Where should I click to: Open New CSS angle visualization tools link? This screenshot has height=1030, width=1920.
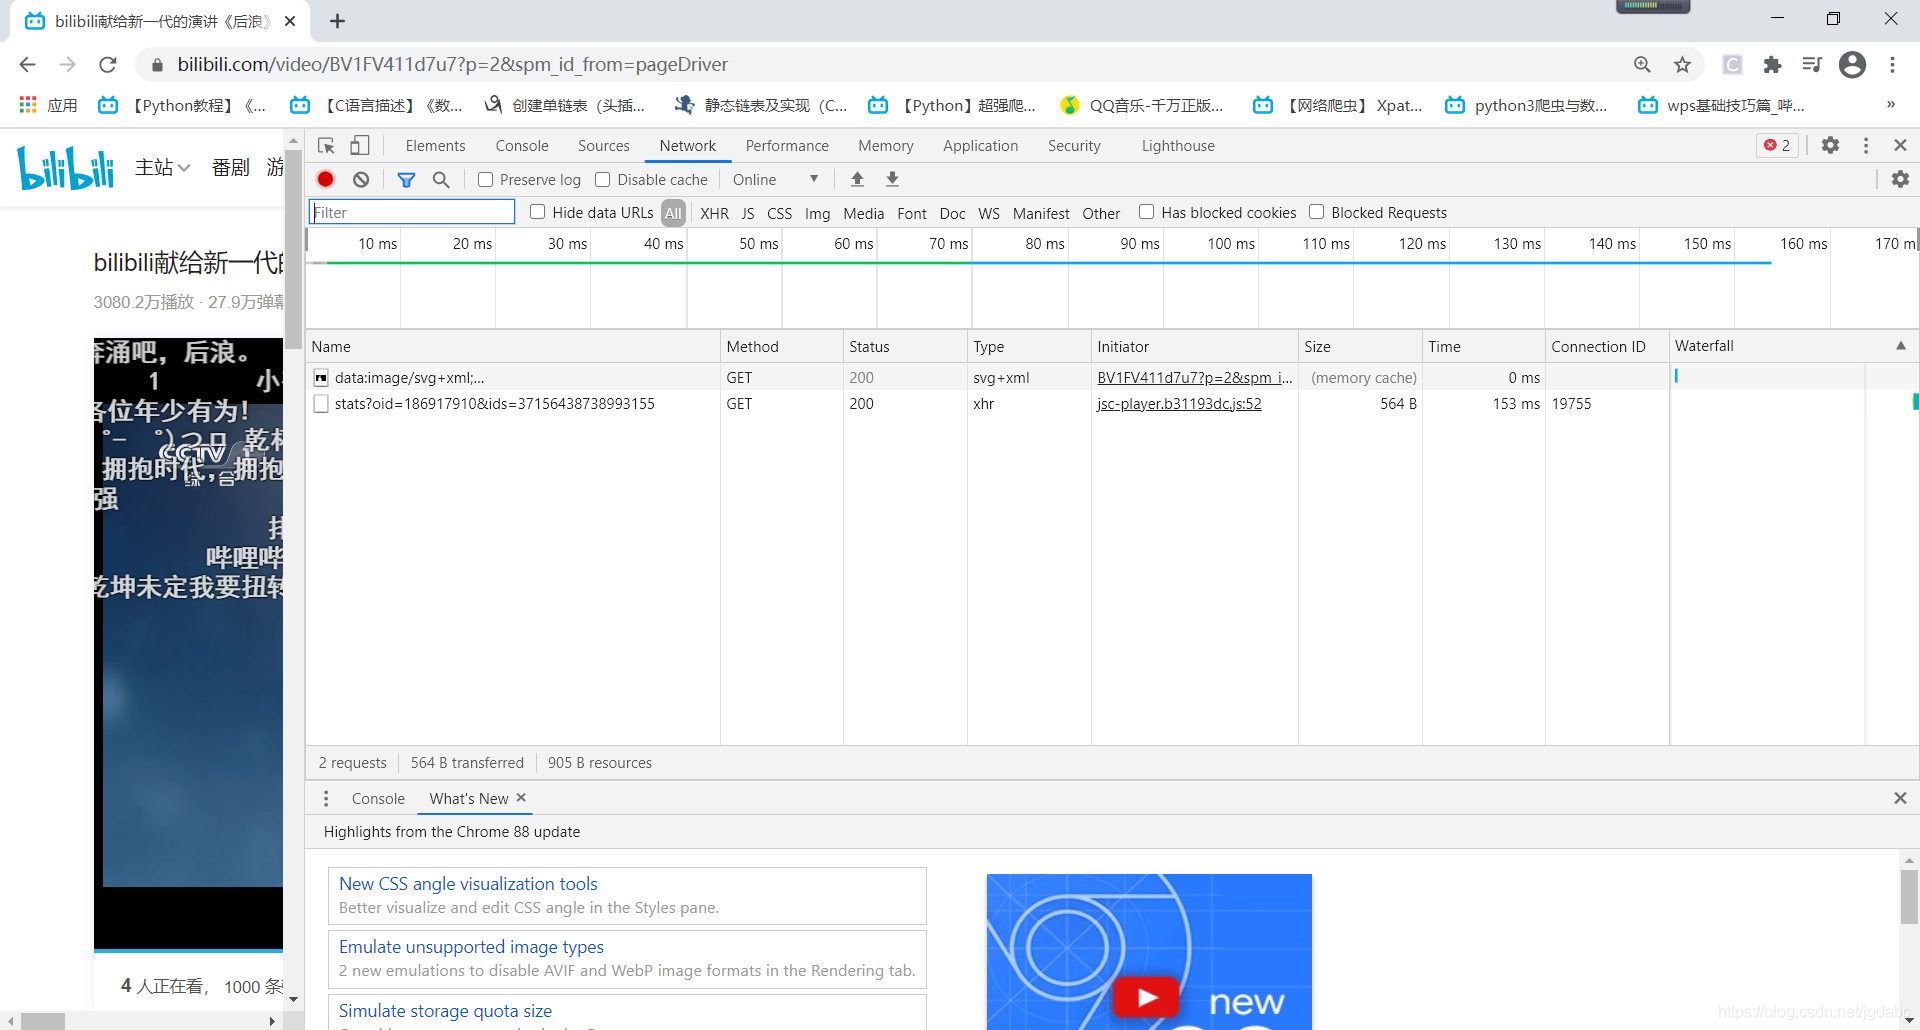pyautogui.click(x=468, y=884)
